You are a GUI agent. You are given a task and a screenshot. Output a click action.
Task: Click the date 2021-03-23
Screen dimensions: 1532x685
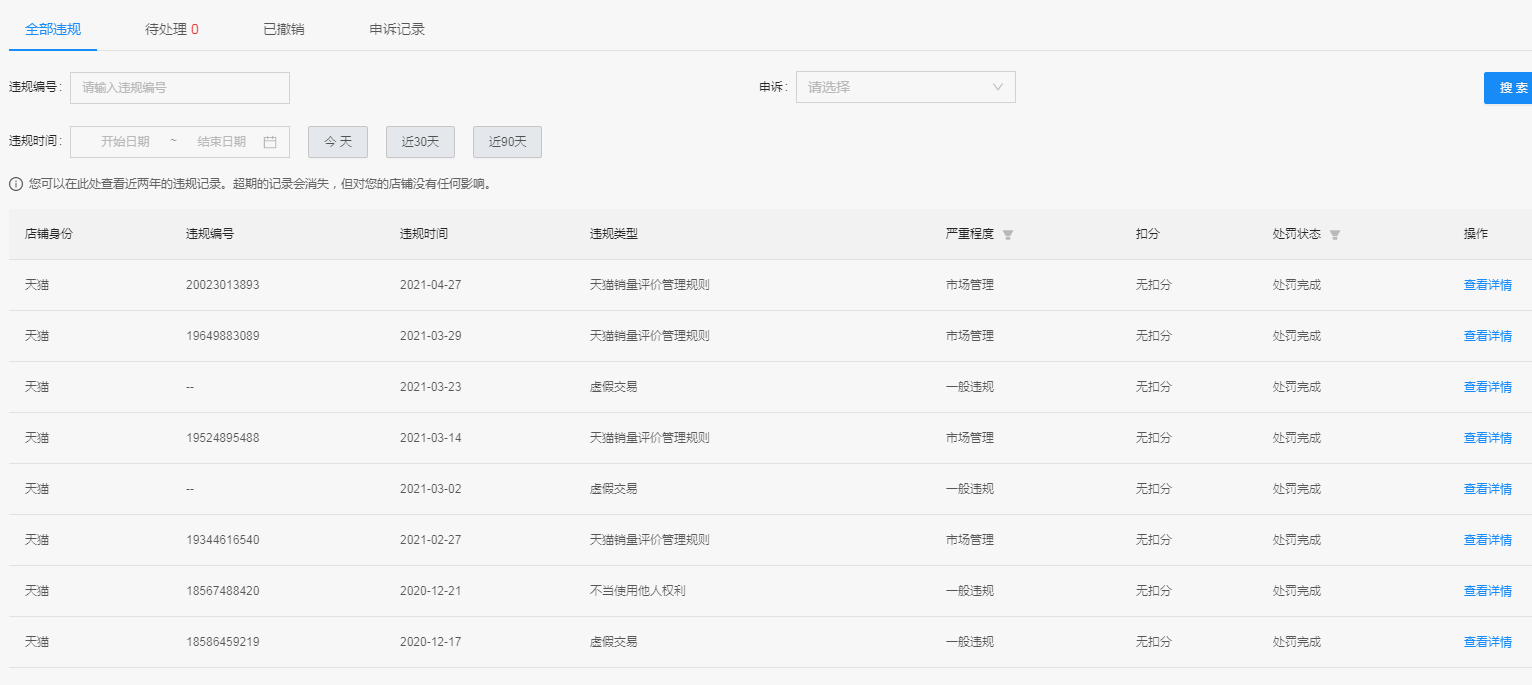click(431, 387)
